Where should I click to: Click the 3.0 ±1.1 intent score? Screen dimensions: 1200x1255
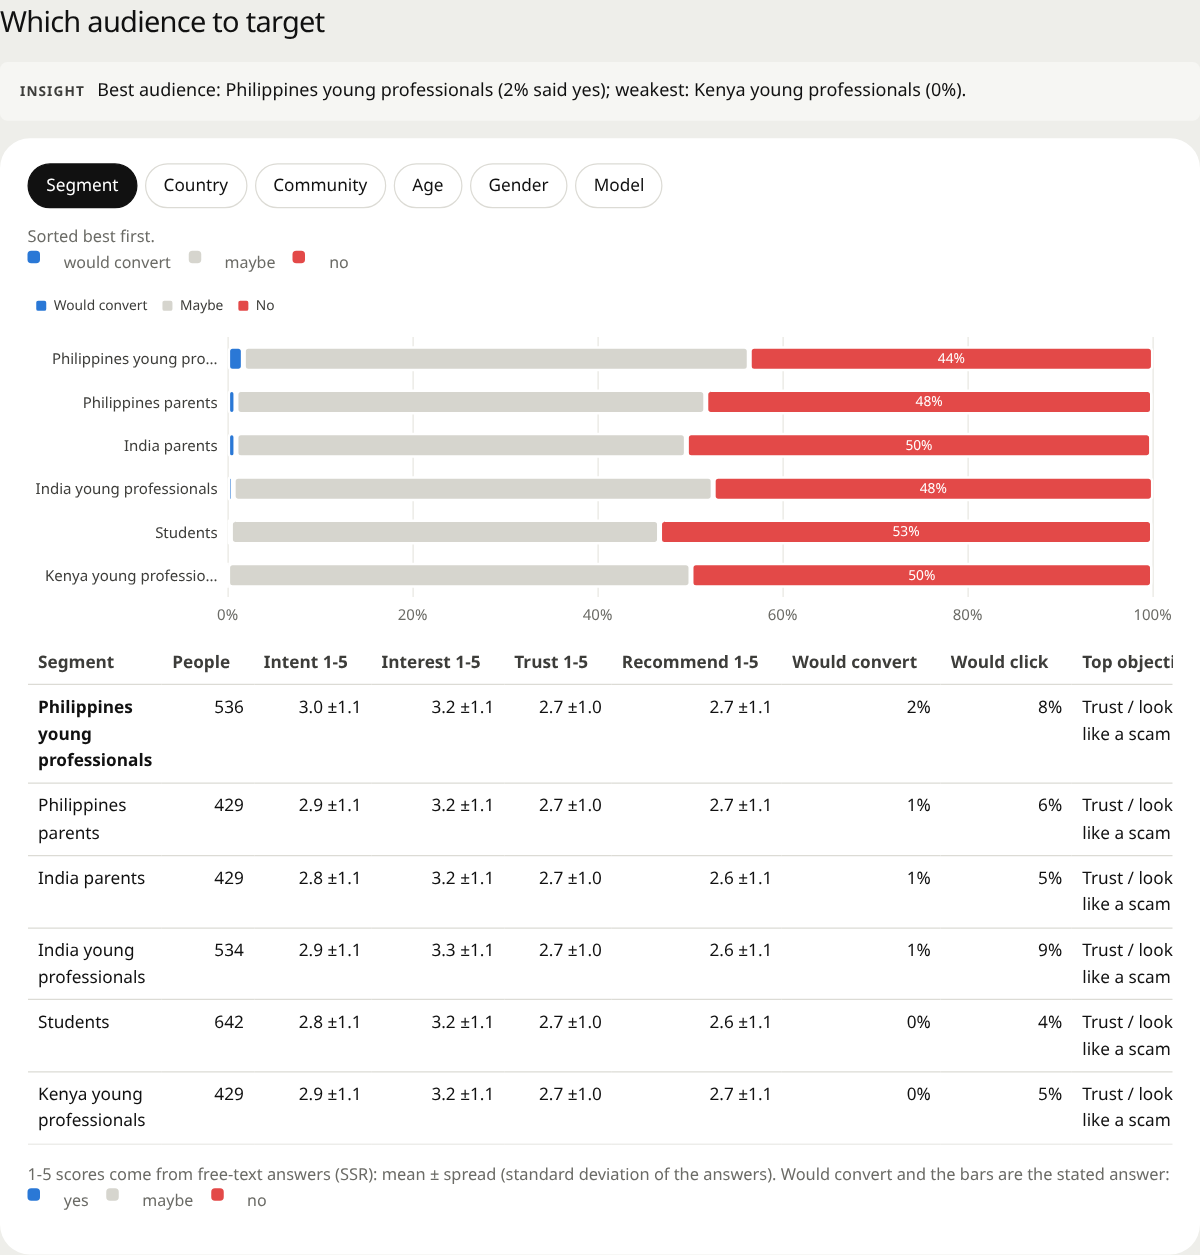329,707
